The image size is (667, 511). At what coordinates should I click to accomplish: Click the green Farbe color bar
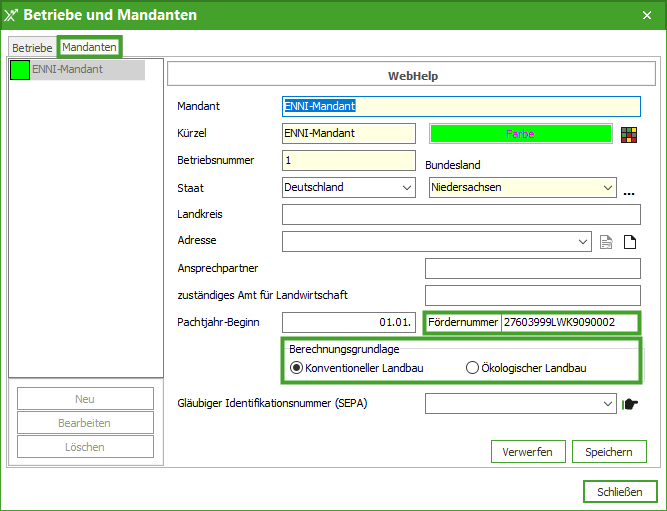pos(520,133)
